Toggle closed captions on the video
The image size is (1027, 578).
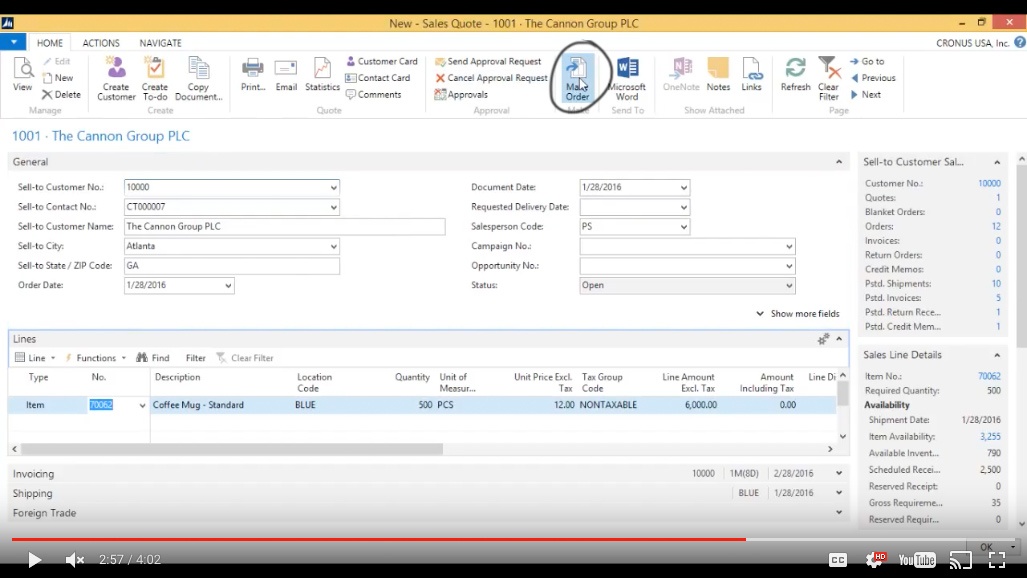click(838, 560)
